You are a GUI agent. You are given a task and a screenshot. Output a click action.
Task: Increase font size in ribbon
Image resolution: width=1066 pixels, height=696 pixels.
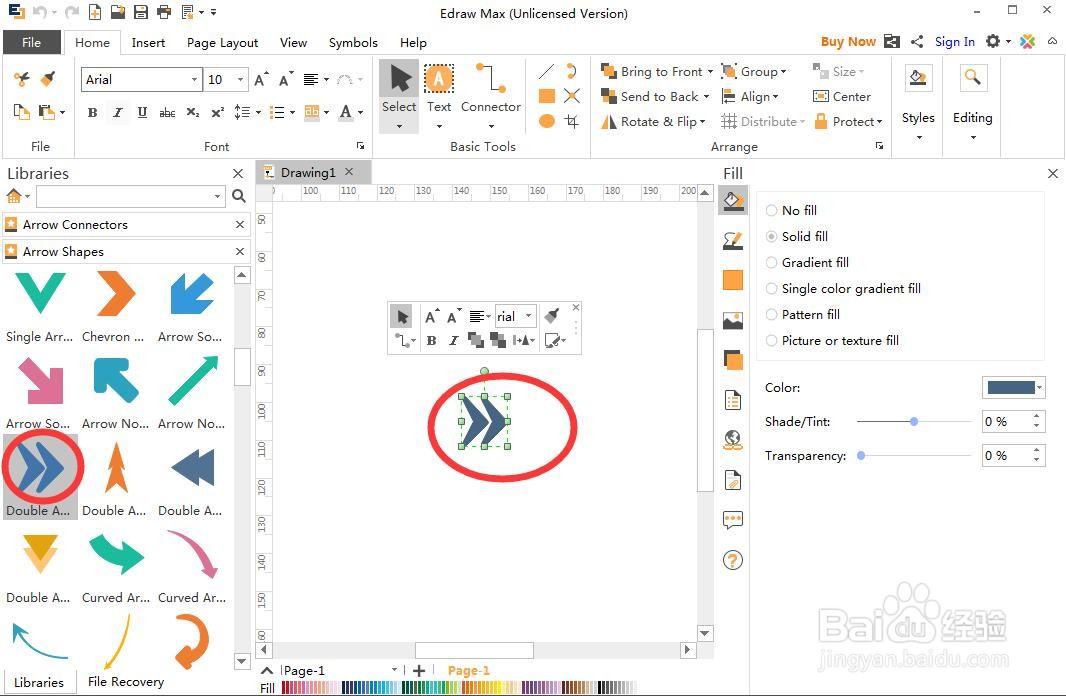261,80
